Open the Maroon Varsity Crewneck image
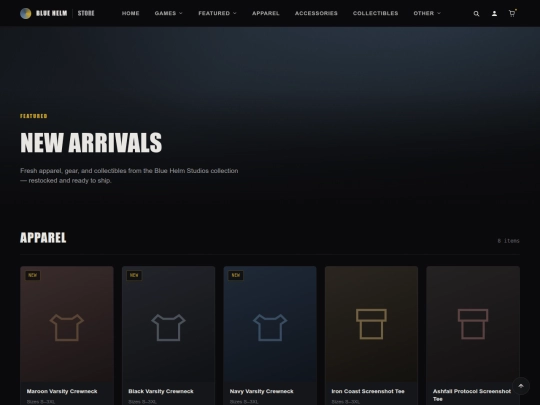Screen dimensions: 540x405 [x=67, y=324]
